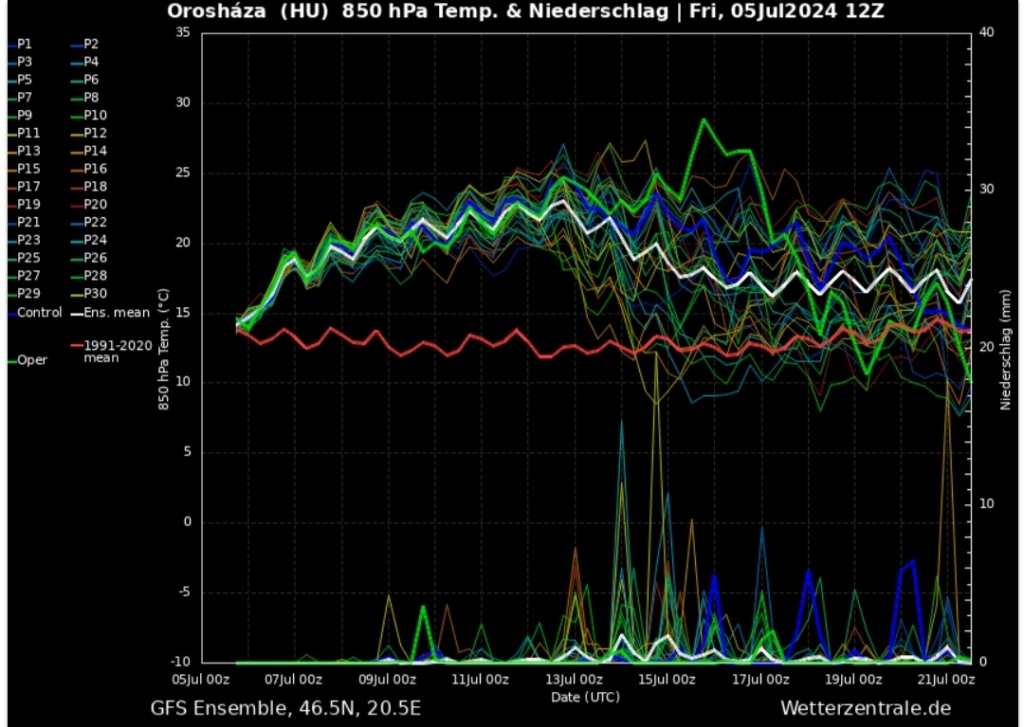Select the P15 legend entry

(28, 169)
